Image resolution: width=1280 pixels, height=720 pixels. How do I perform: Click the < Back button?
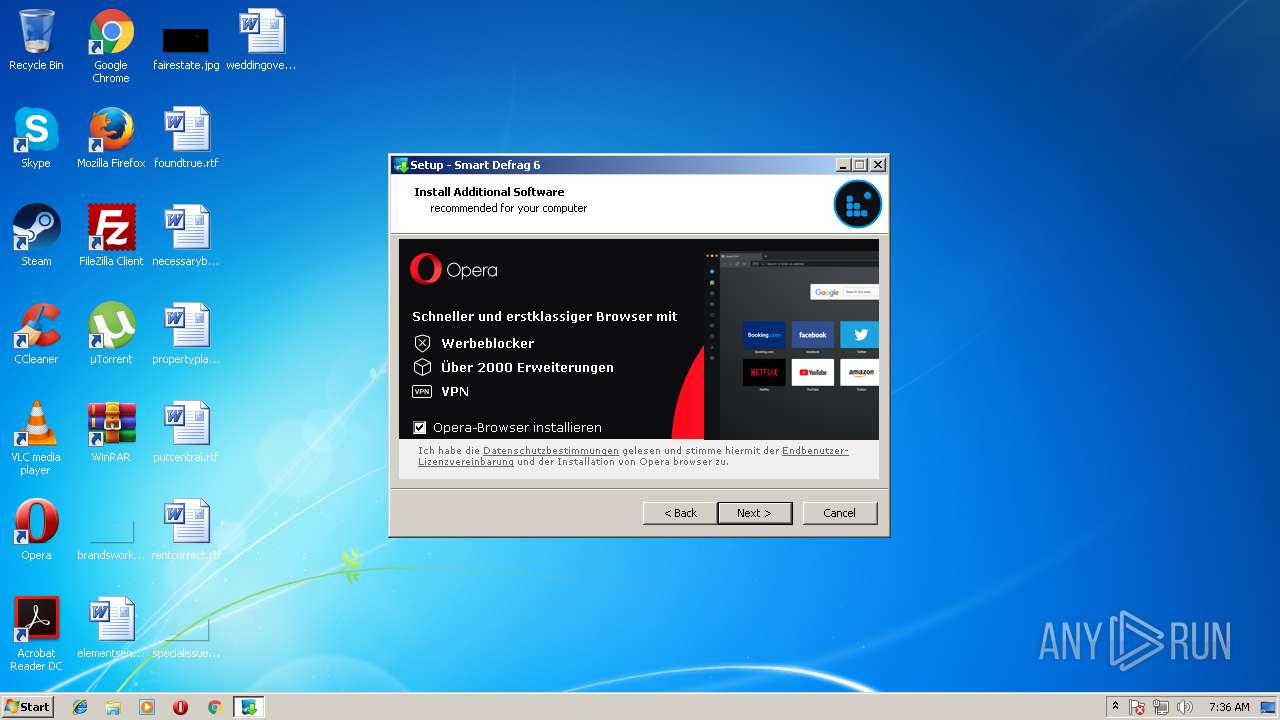pyautogui.click(x=680, y=513)
